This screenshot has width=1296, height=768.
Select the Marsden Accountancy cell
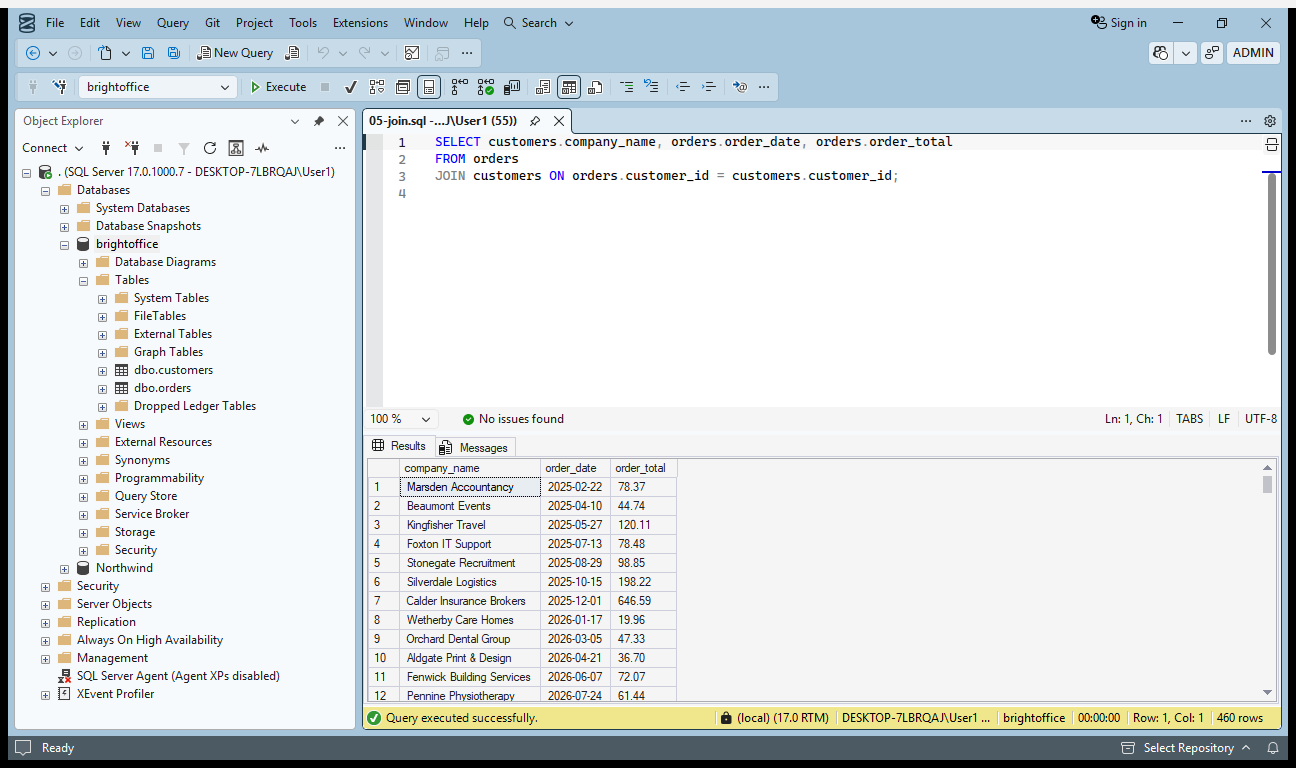pyautogui.click(x=470, y=487)
